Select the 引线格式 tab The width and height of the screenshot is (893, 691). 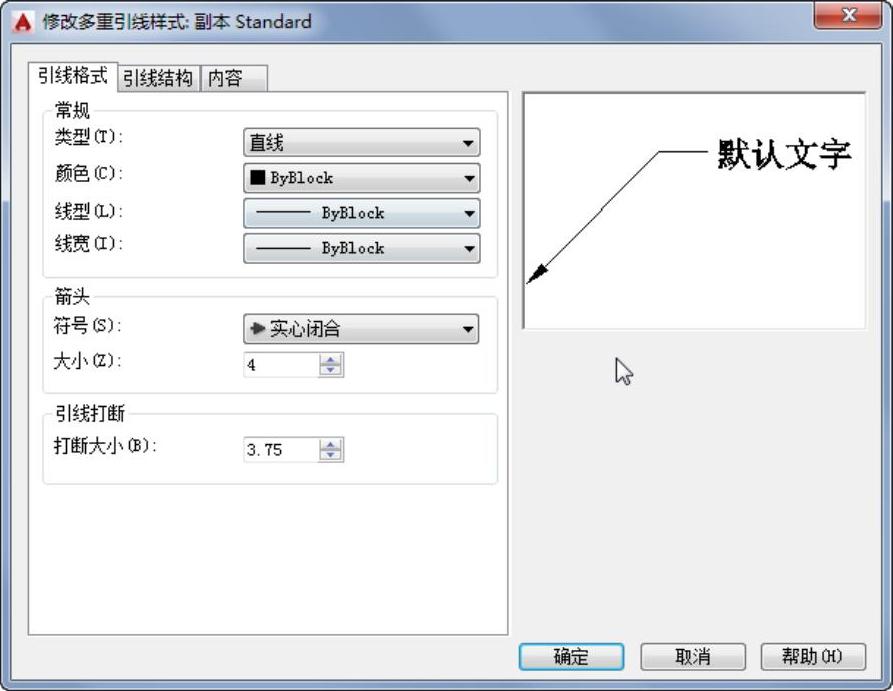[73, 76]
